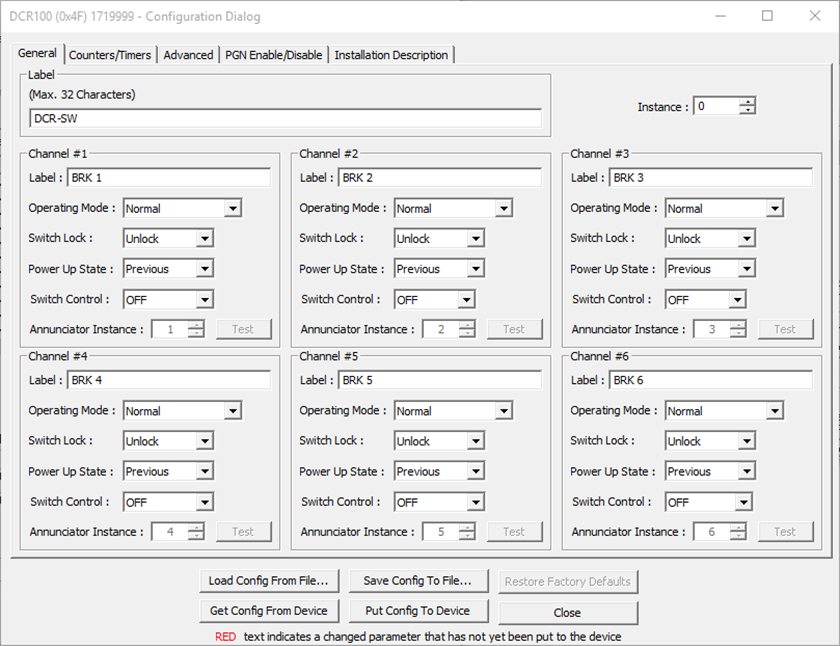Expand Channel #5 Operating Mode dropdown
Screen dimensions: 840x646
coord(503,411)
